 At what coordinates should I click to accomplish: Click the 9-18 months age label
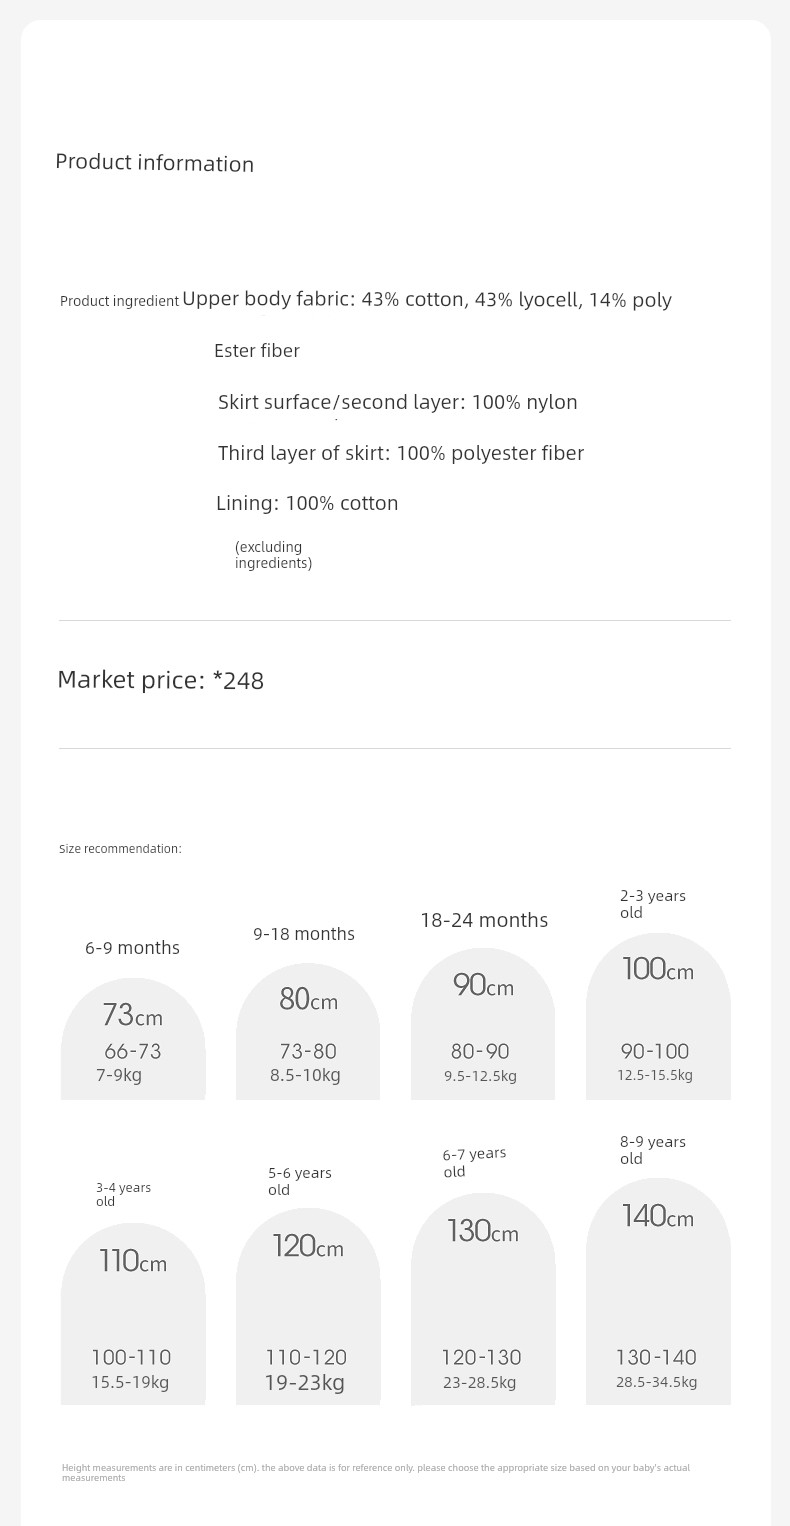pos(304,934)
